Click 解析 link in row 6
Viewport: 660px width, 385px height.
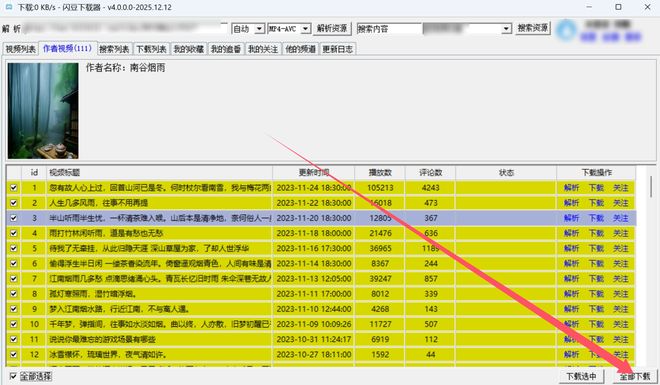pyautogui.click(x=572, y=263)
